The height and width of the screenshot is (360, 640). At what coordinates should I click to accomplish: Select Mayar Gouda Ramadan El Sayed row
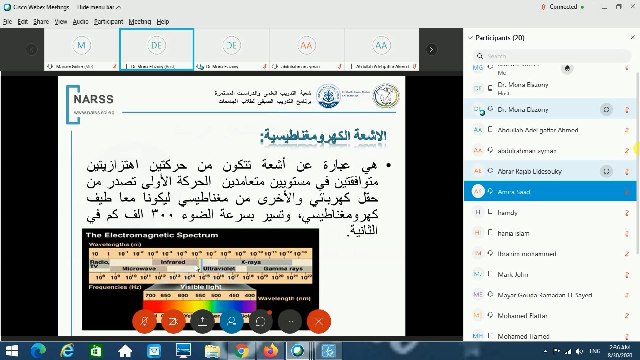coord(550,295)
